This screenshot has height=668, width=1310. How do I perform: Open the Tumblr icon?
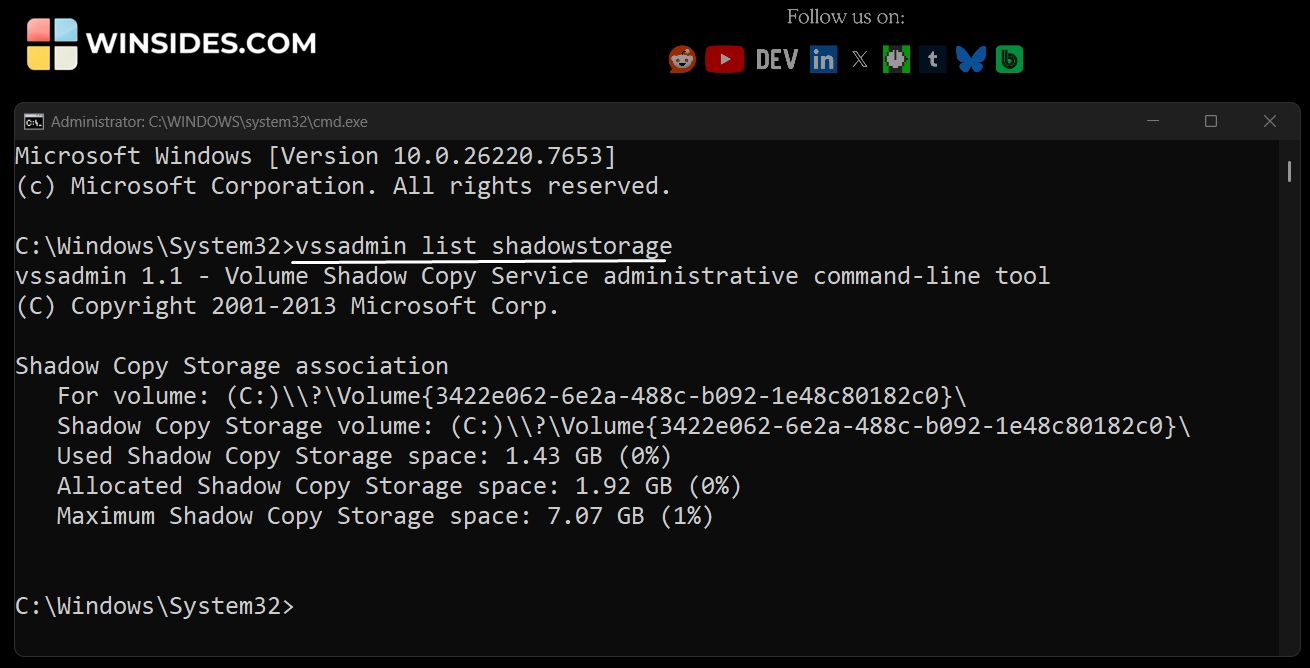[932, 59]
